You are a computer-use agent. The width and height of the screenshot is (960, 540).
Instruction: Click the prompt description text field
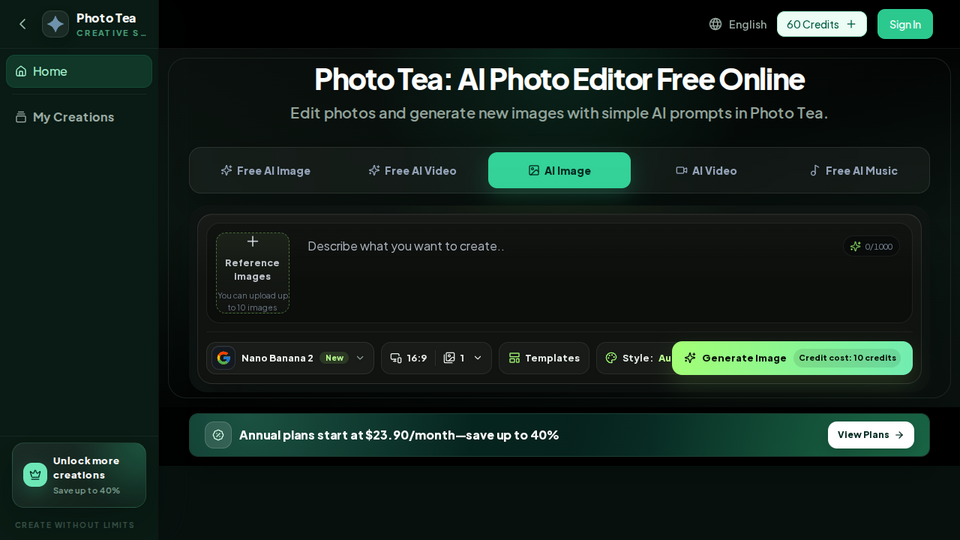[x=569, y=272]
